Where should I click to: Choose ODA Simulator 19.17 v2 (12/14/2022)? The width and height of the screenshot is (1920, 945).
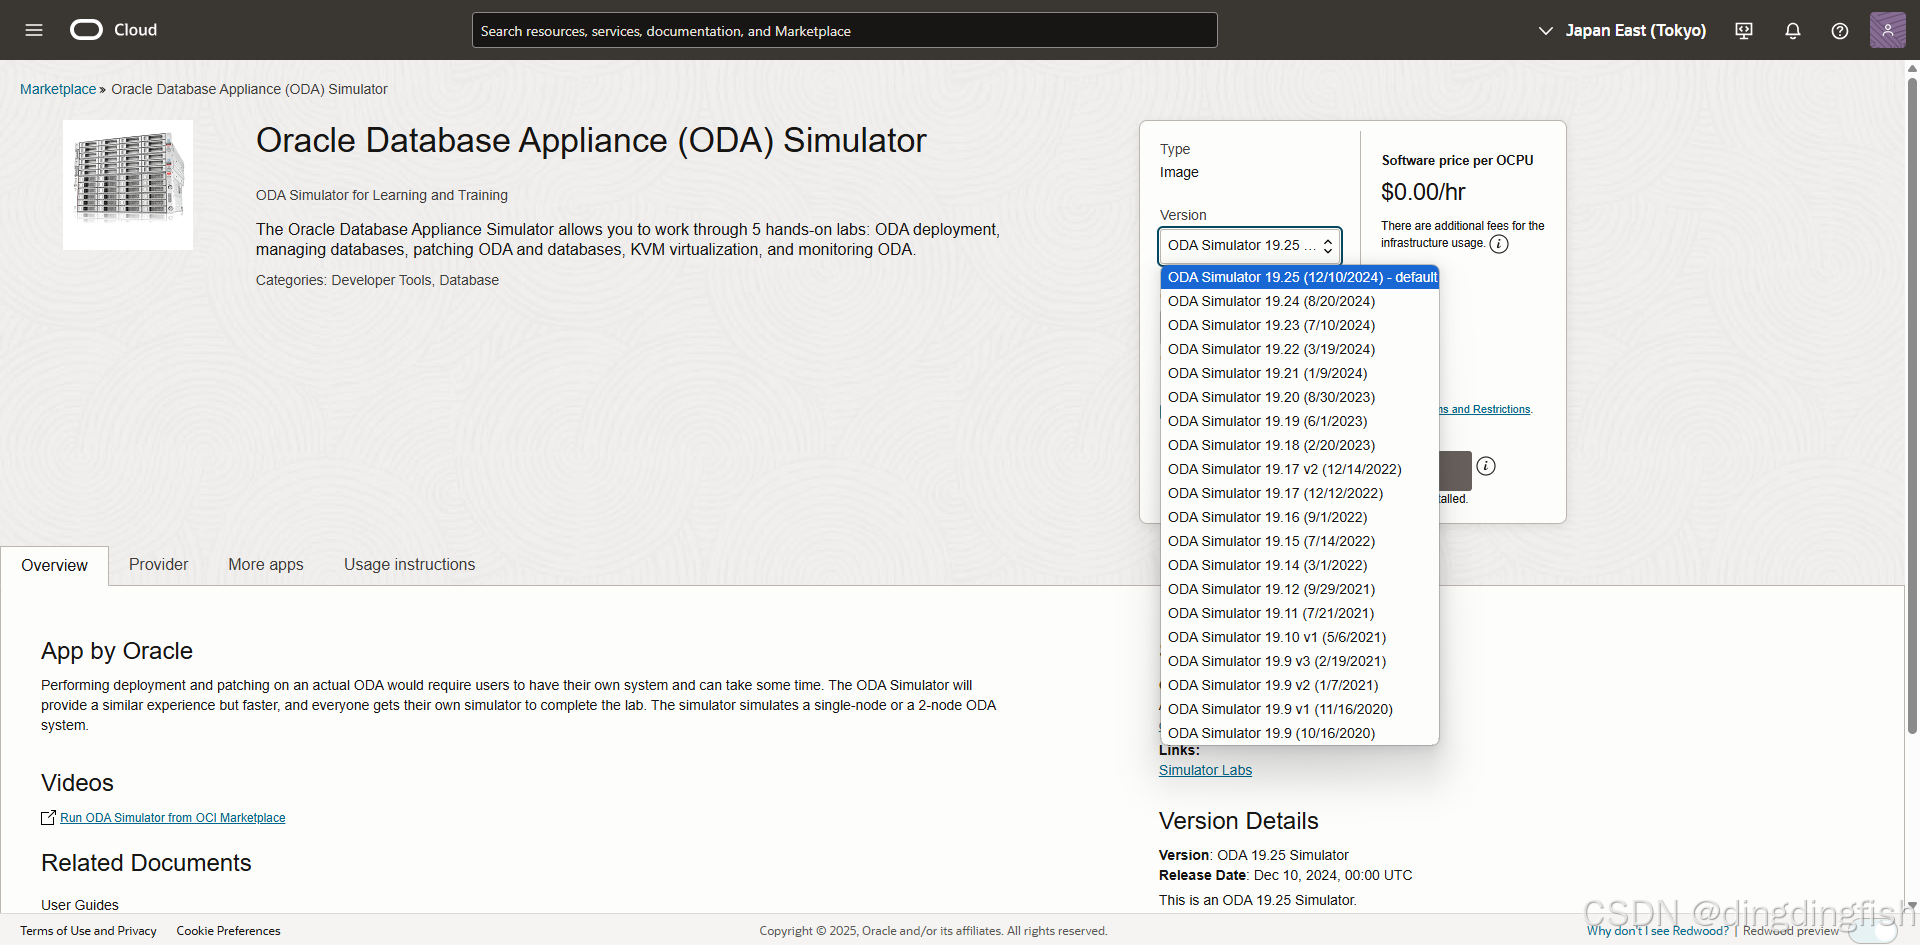click(1300, 469)
